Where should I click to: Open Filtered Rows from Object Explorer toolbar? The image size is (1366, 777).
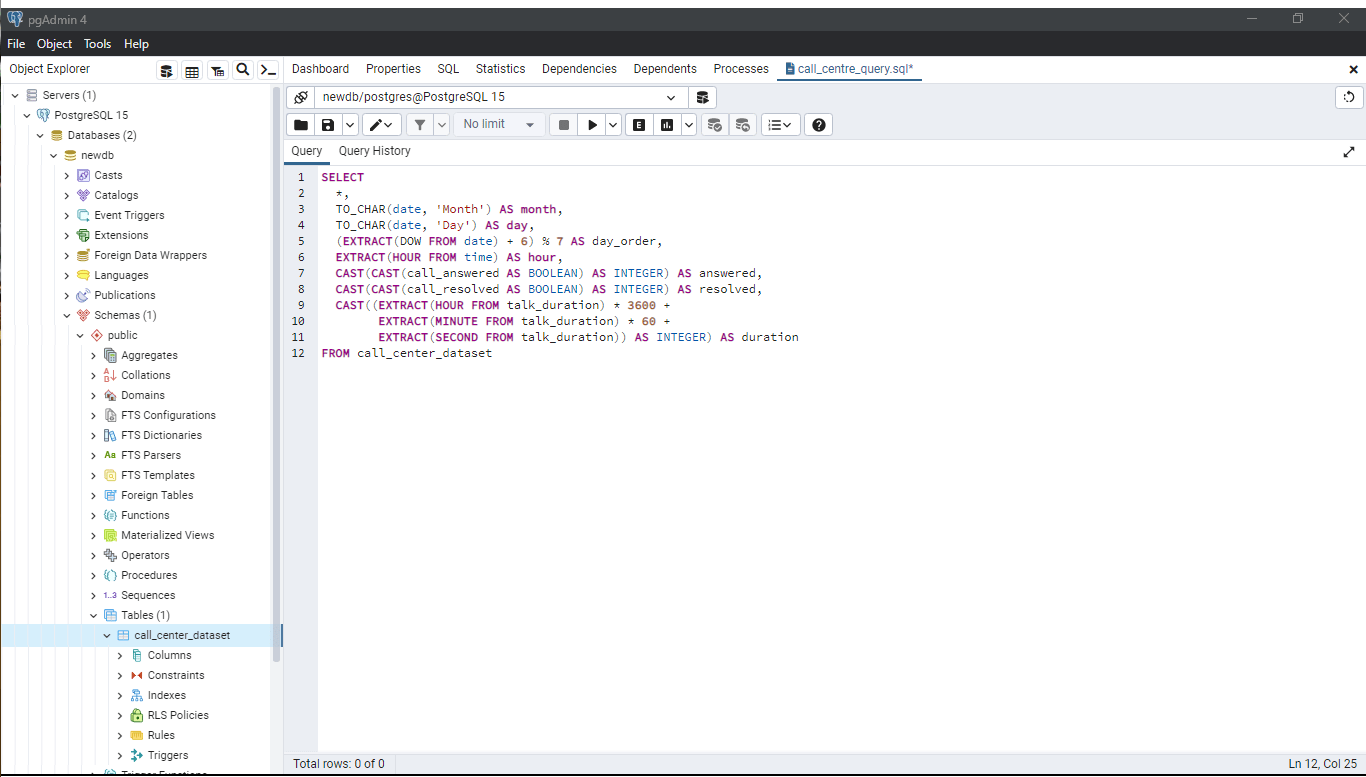(217, 70)
